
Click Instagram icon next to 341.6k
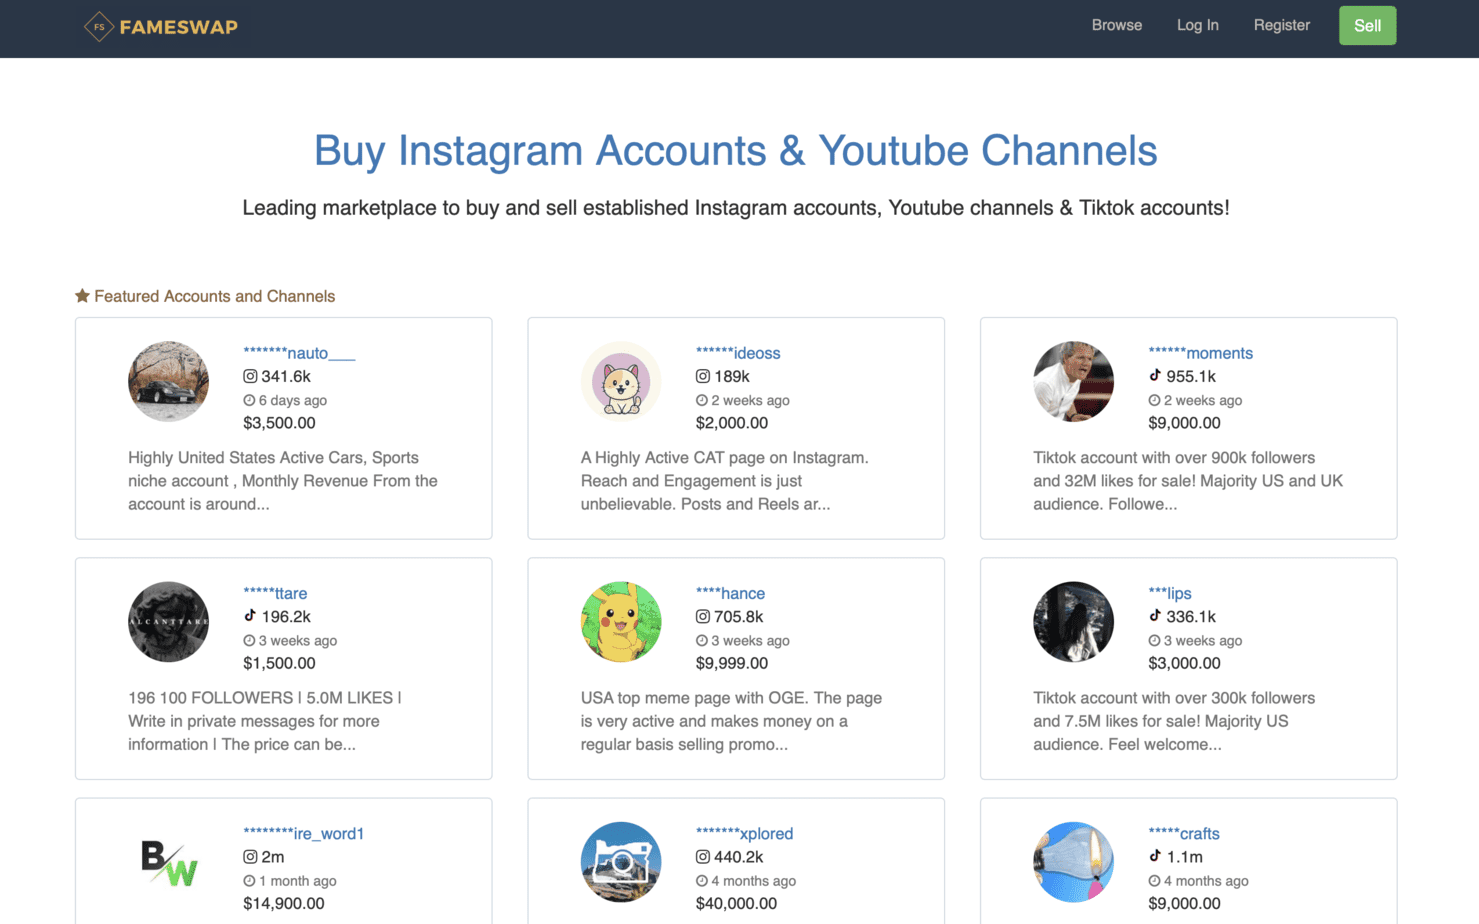pos(250,377)
